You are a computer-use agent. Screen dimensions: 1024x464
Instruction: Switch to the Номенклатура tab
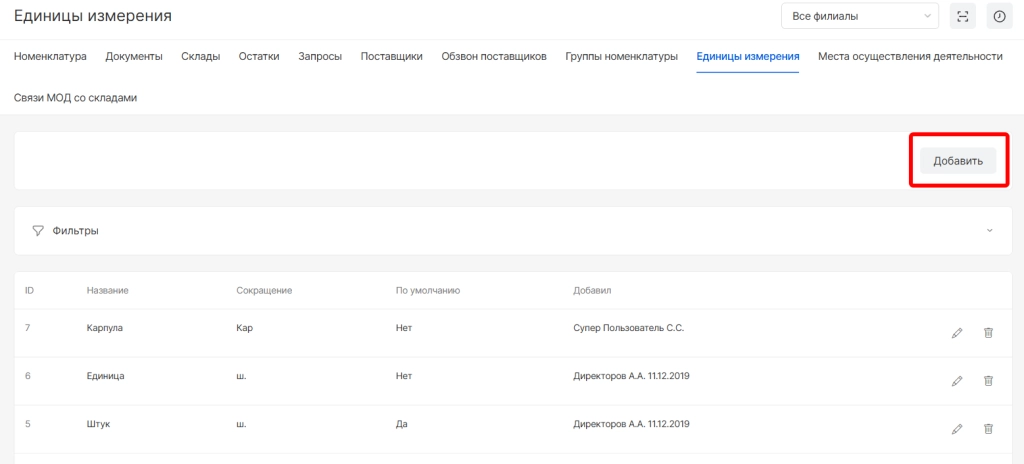point(50,56)
